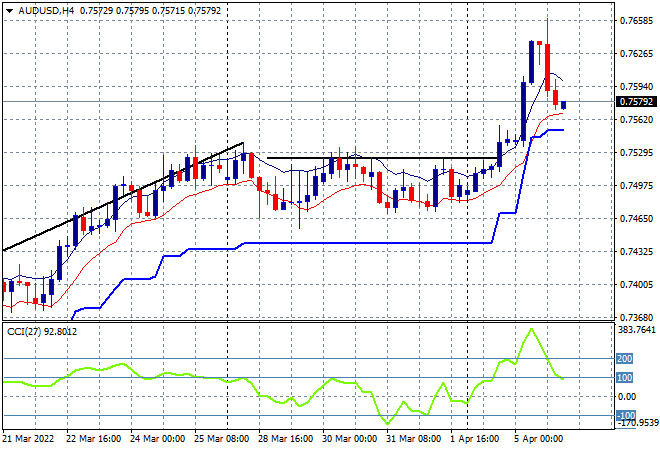Click the CCI(27) 92.8012 indicator label
Screen dimensions: 660x450
coord(42,332)
